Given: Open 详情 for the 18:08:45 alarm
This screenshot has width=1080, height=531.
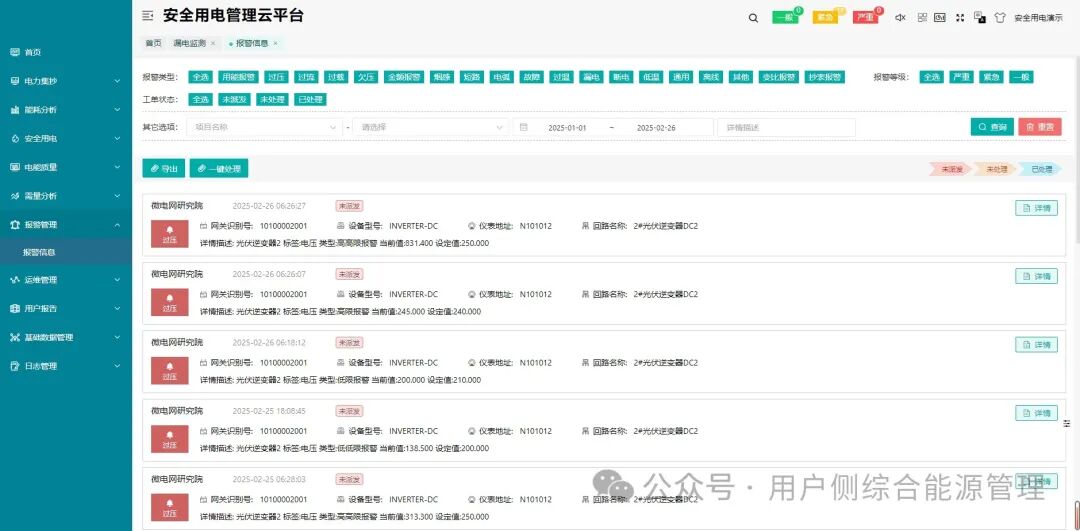Looking at the screenshot, I should [1036, 413].
